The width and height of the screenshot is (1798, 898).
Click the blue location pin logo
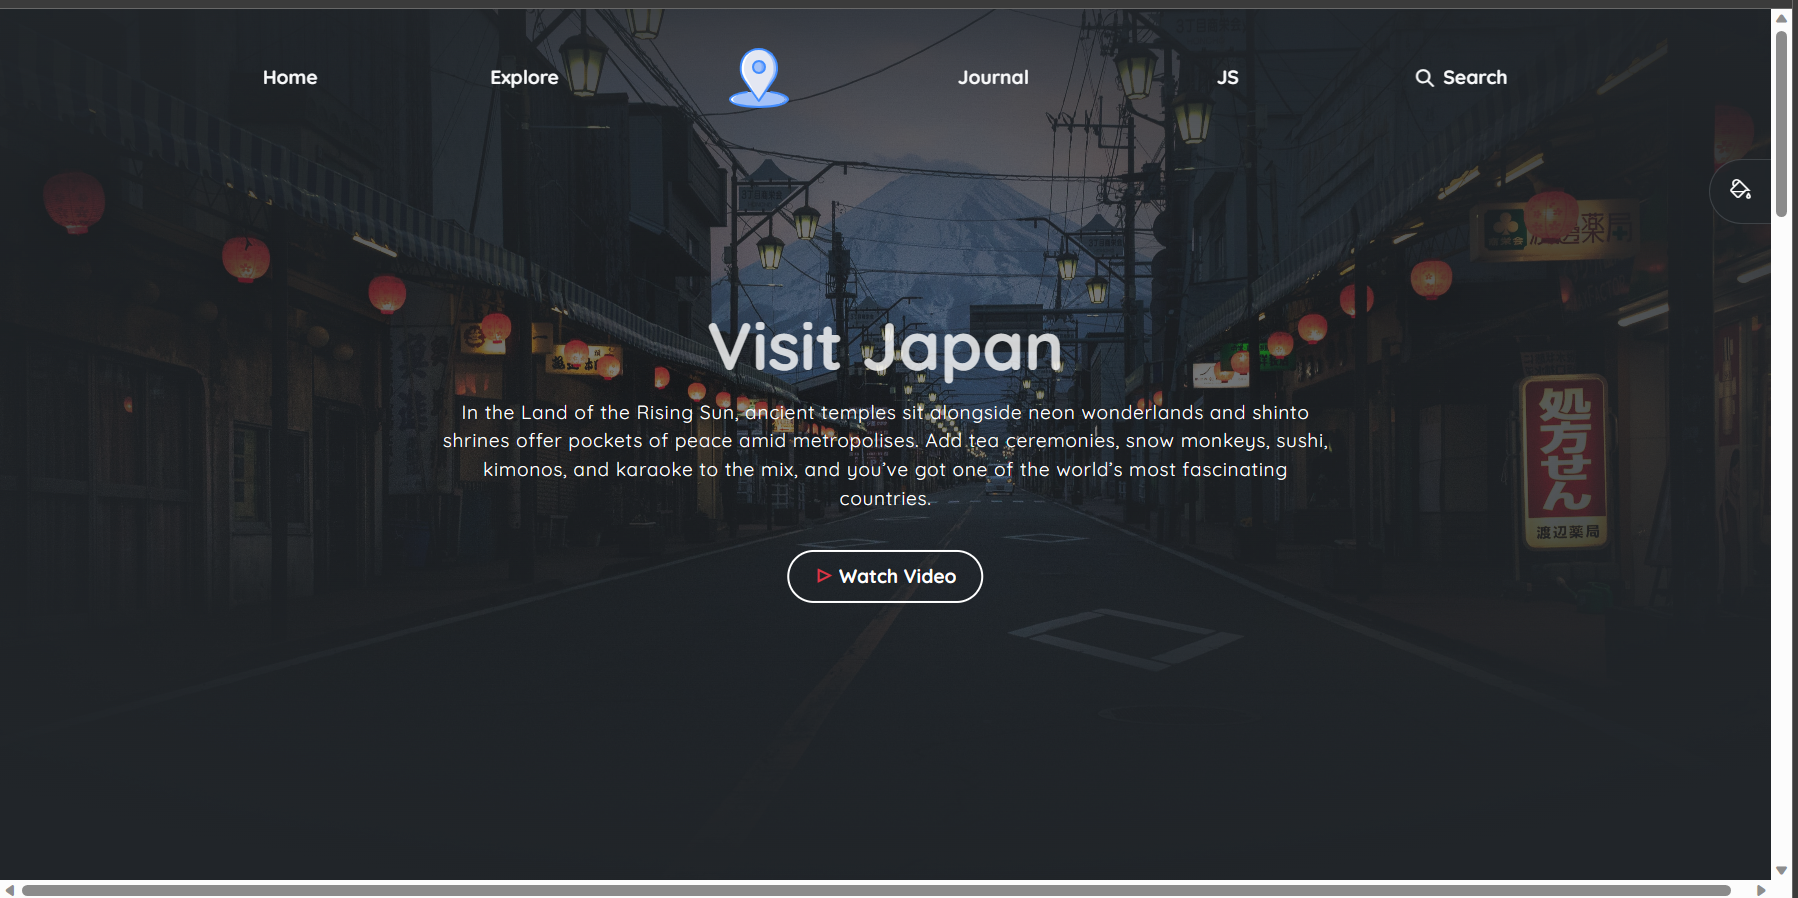(759, 77)
